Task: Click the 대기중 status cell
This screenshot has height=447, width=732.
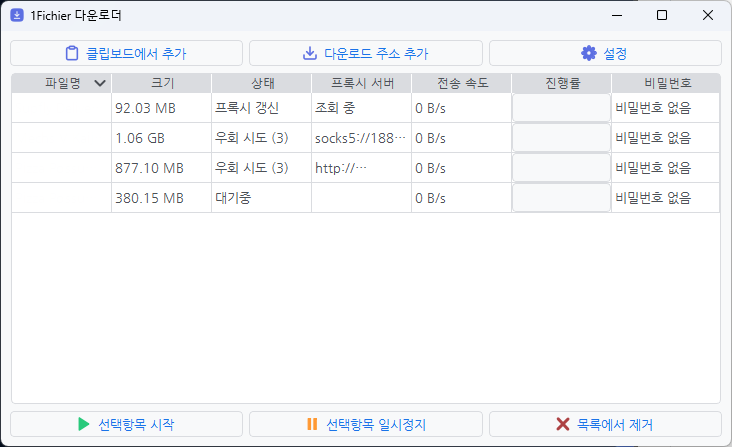Action: click(261, 198)
